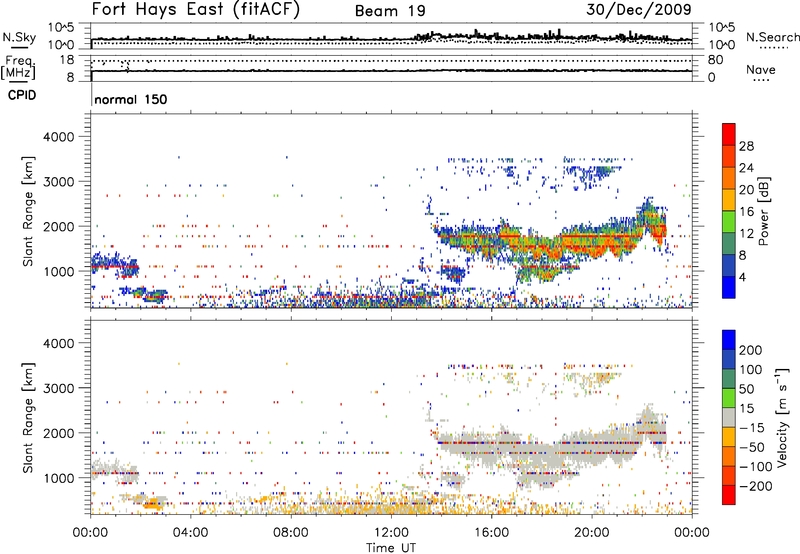This screenshot has height=554, width=800.
Task: Click the '3000' tick of the velocity panel
Action: (59, 388)
